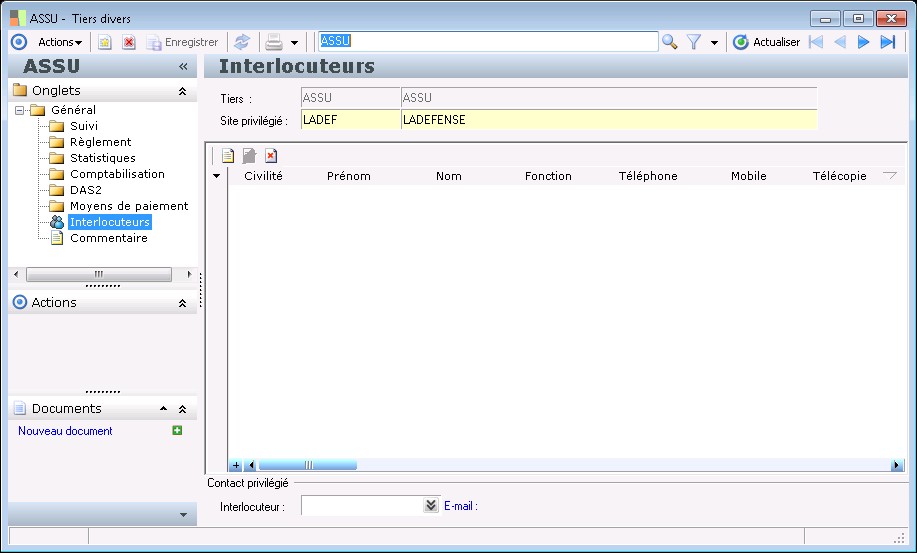Click the grid edit document icon

(249, 155)
